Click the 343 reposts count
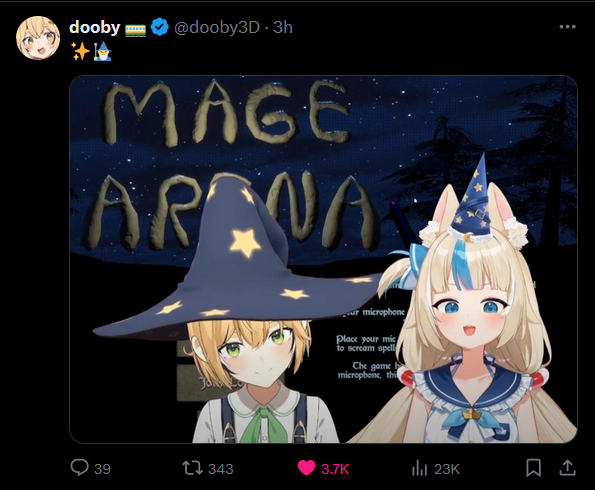This screenshot has width=595, height=490. click(x=221, y=469)
